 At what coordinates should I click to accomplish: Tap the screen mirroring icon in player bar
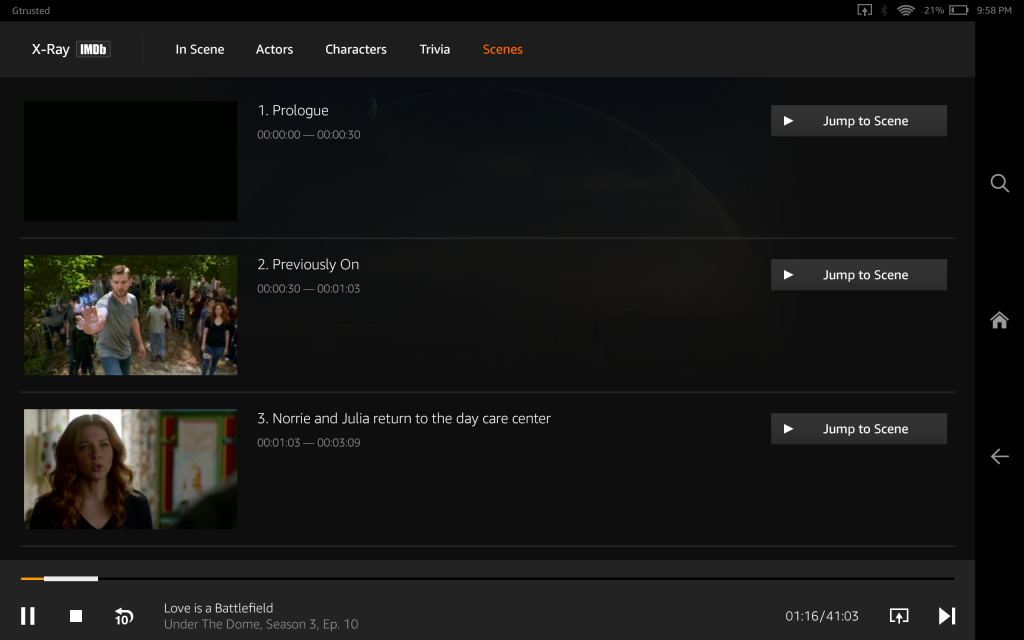[899, 616]
